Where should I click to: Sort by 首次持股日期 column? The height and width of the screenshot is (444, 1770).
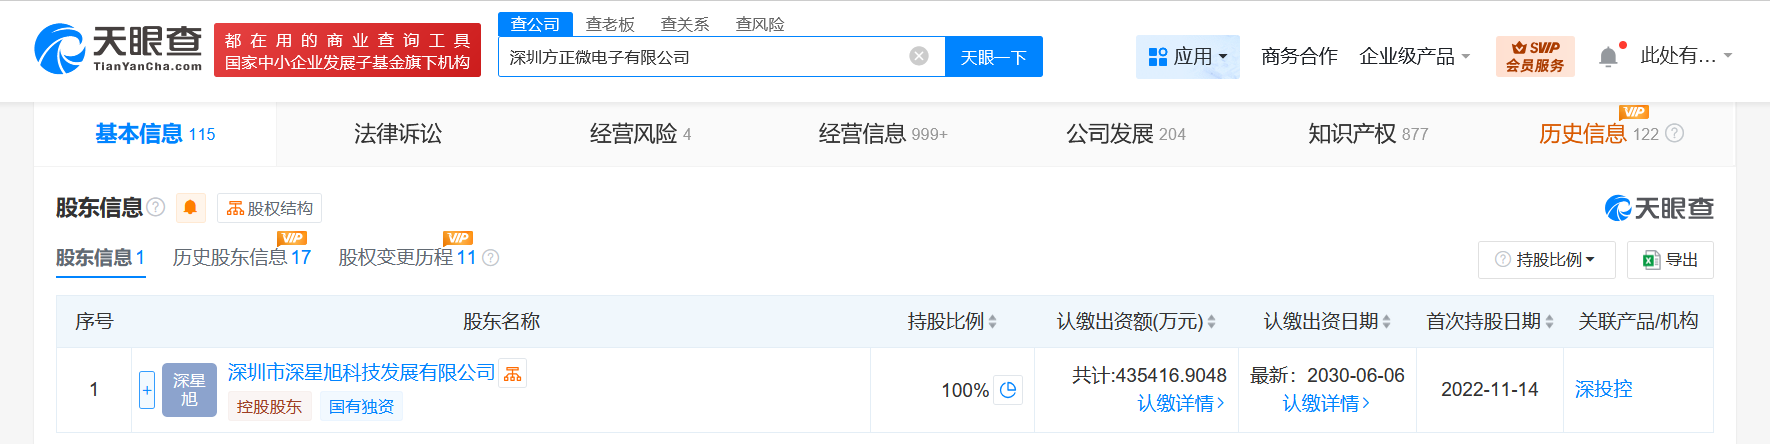point(1549,322)
